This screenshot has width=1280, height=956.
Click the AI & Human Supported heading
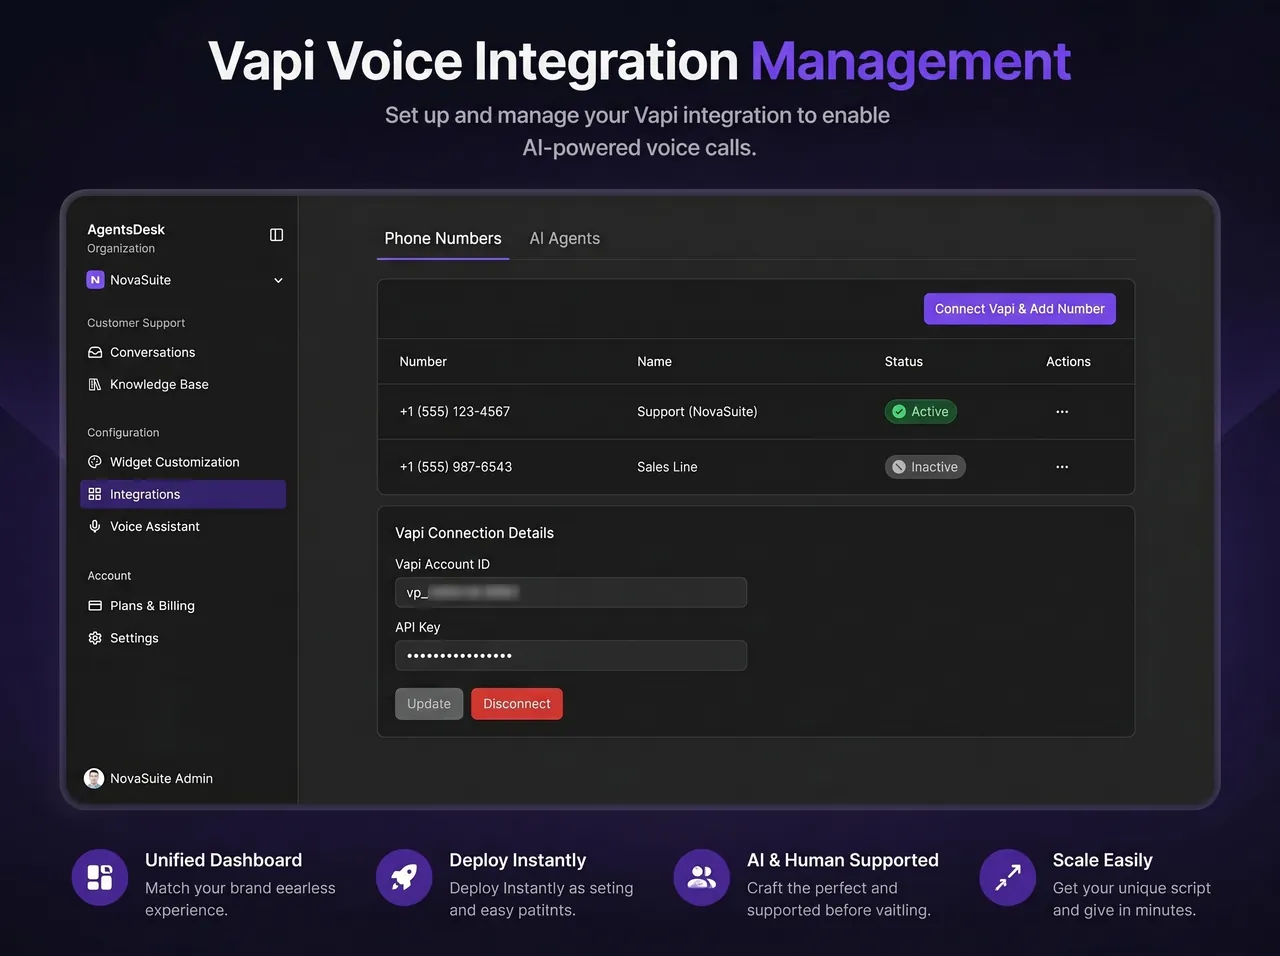[843, 860]
